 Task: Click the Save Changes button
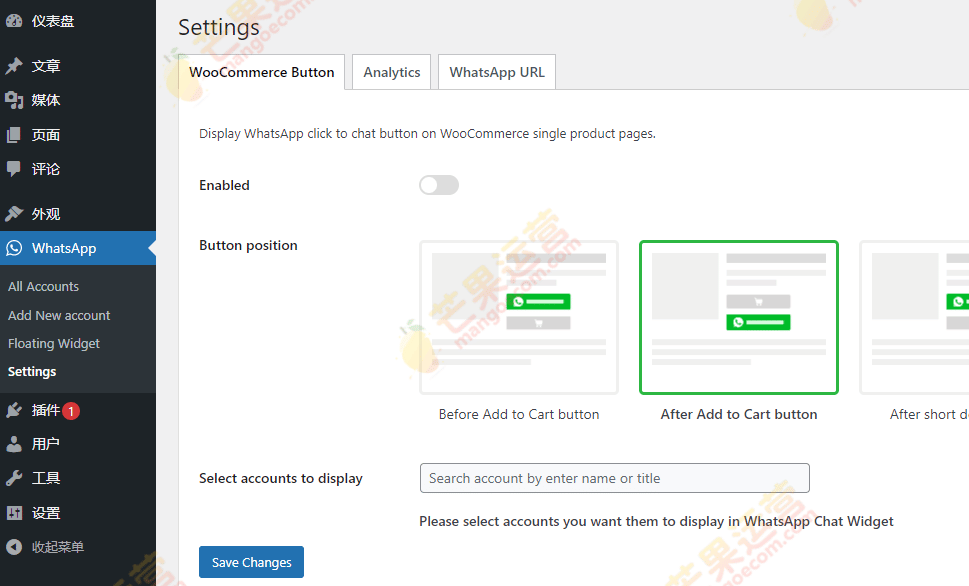[251, 562]
